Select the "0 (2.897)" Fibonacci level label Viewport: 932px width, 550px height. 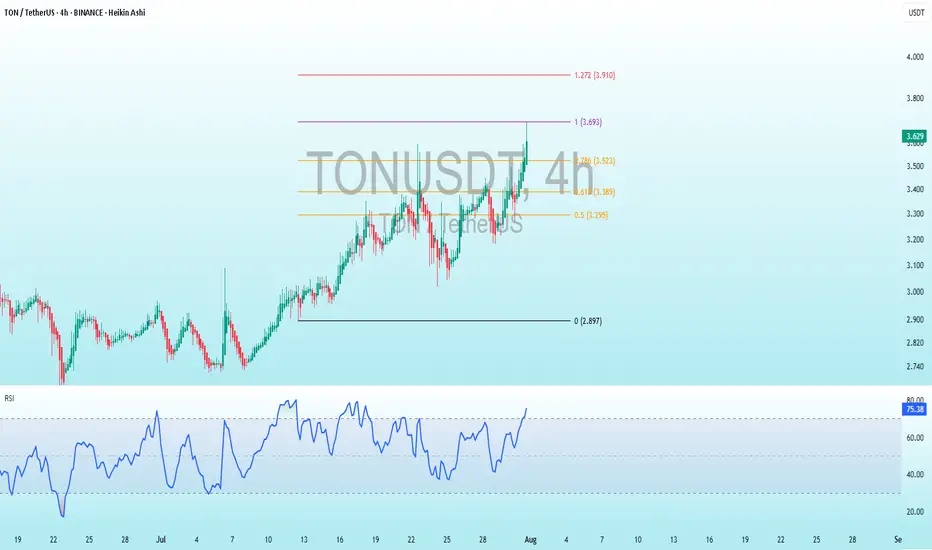tap(588, 321)
